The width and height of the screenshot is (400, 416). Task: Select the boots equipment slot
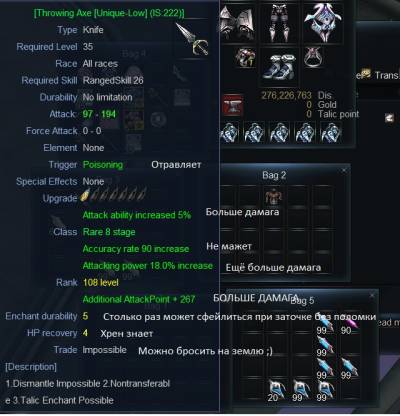click(279, 67)
